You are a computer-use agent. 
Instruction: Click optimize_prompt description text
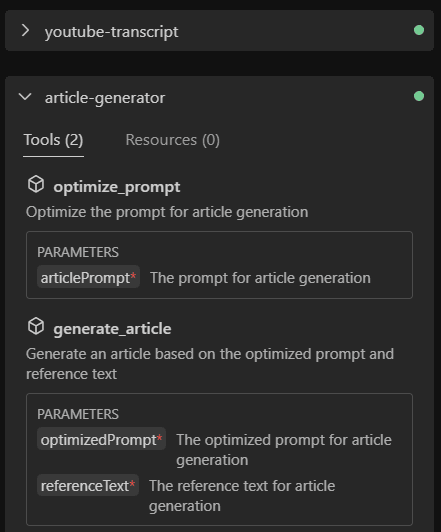pyautogui.click(x=167, y=212)
